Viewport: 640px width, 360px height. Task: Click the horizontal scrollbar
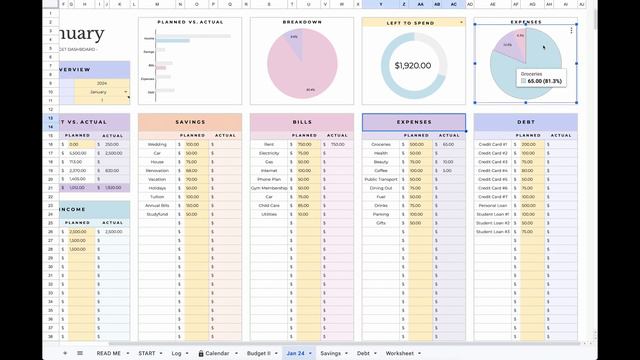343,344
